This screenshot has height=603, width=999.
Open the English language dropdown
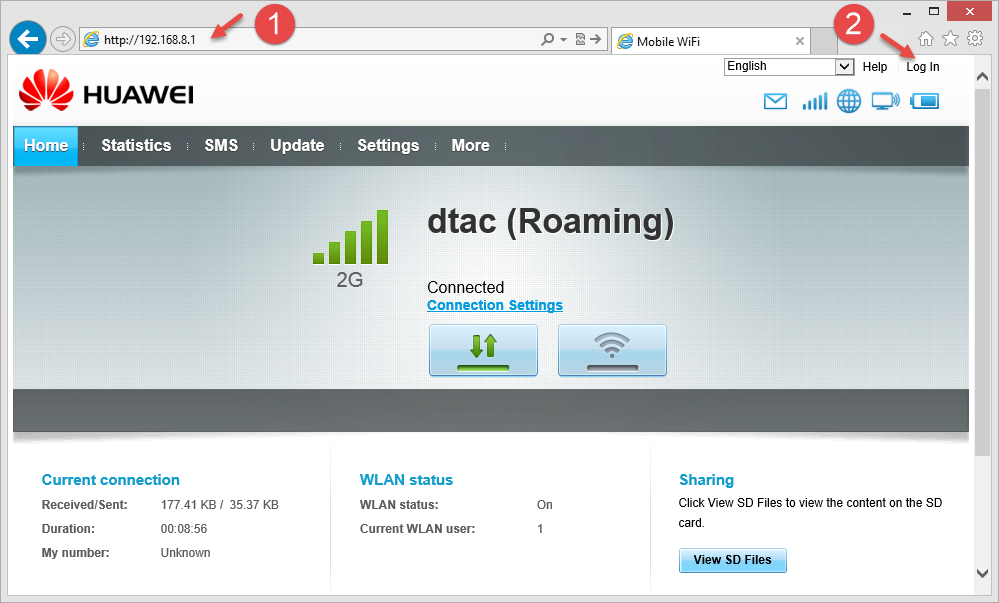click(x=789, y=66)
